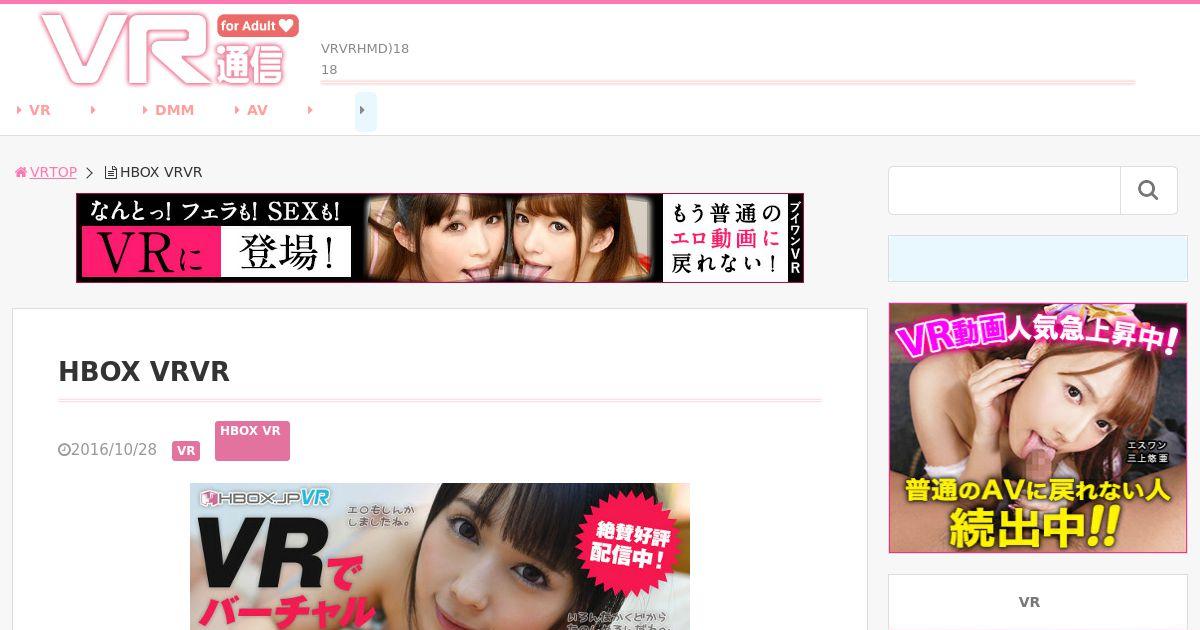Image resolution: width=1200 pixels, height=630 pixels.
Task: Select the DMM navigation menu item
Action: click(x=168, y=110)
